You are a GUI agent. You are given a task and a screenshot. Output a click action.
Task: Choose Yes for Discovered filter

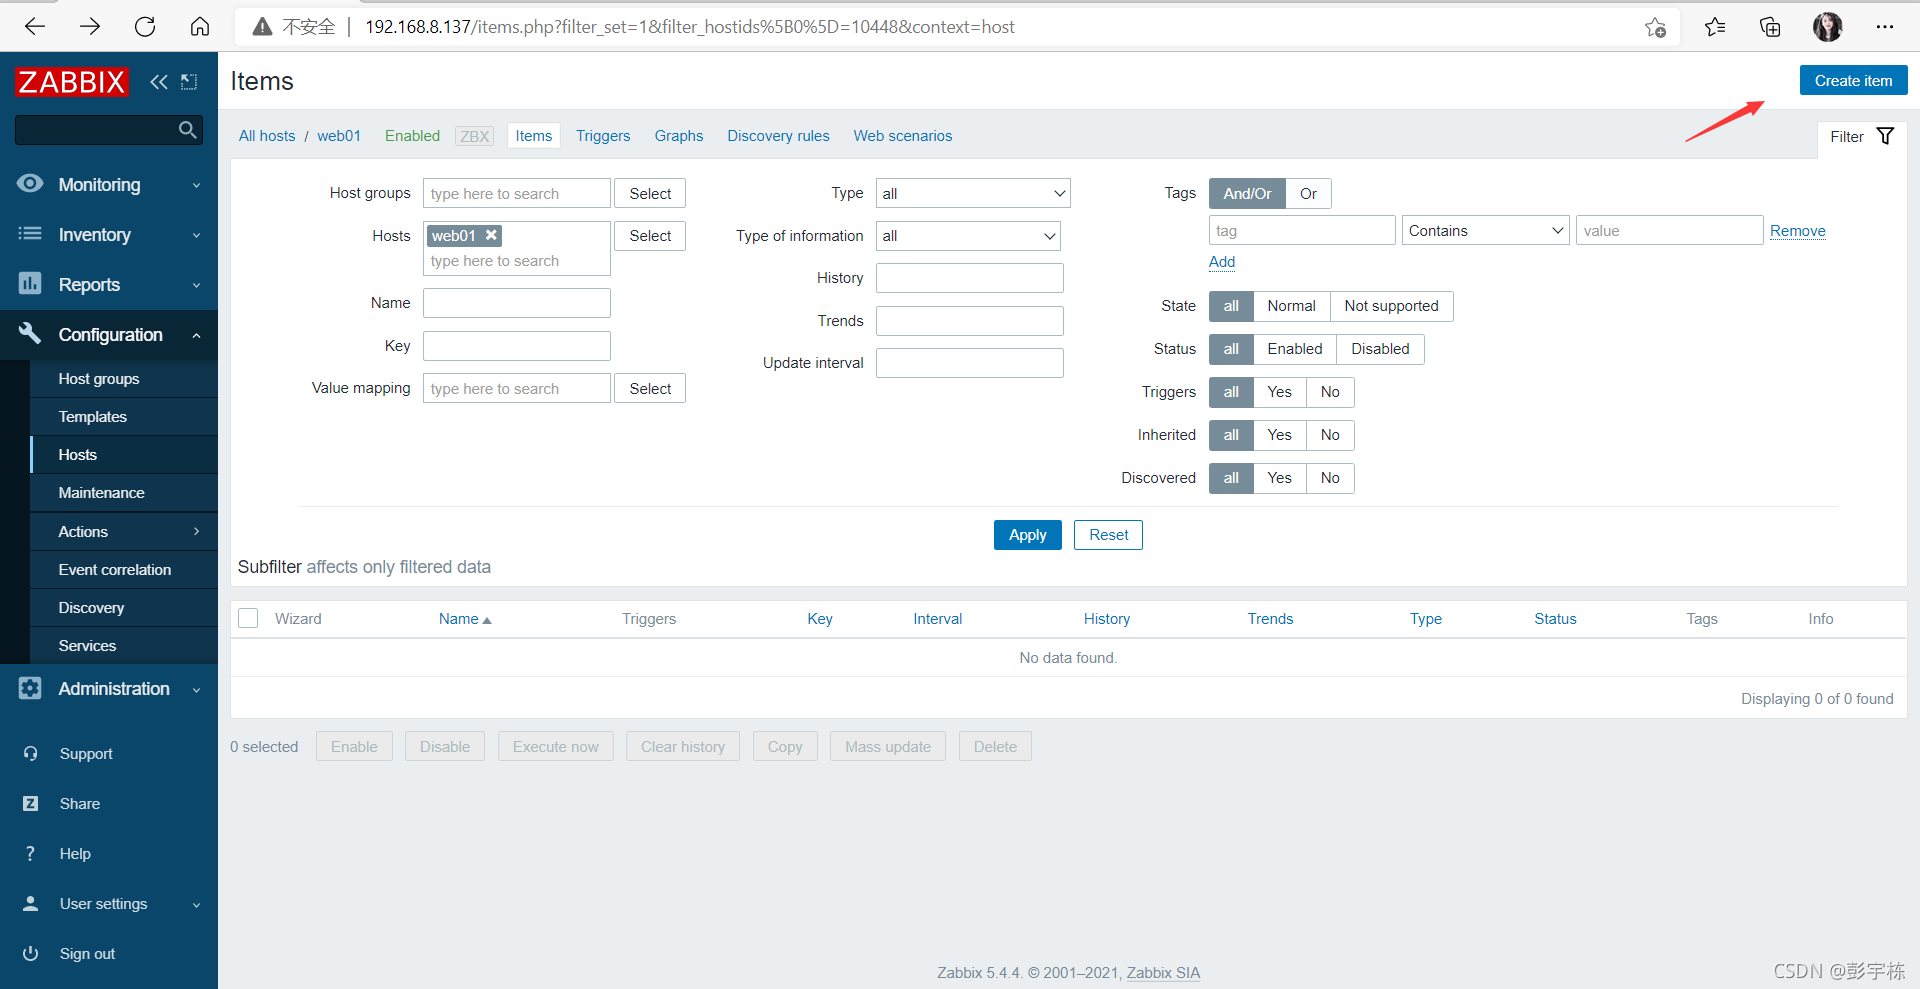point(1279,478)
